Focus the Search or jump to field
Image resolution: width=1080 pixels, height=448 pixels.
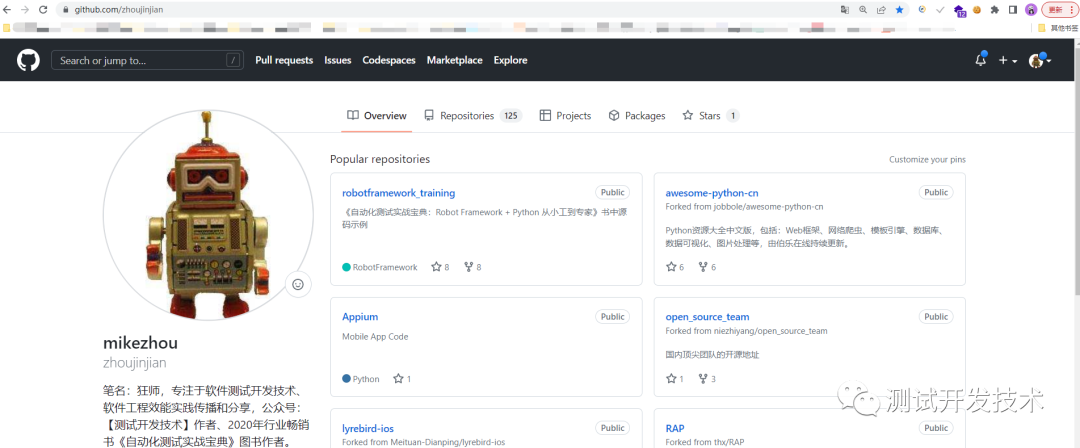(147, 60)
